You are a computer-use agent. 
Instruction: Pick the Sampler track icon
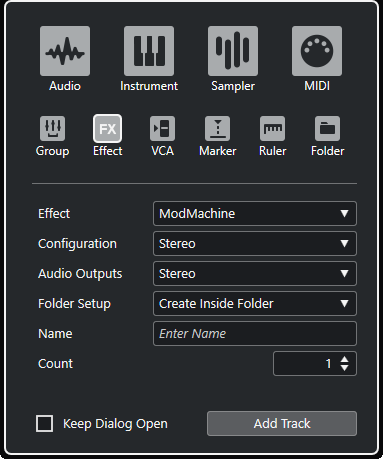coord(233,51)
